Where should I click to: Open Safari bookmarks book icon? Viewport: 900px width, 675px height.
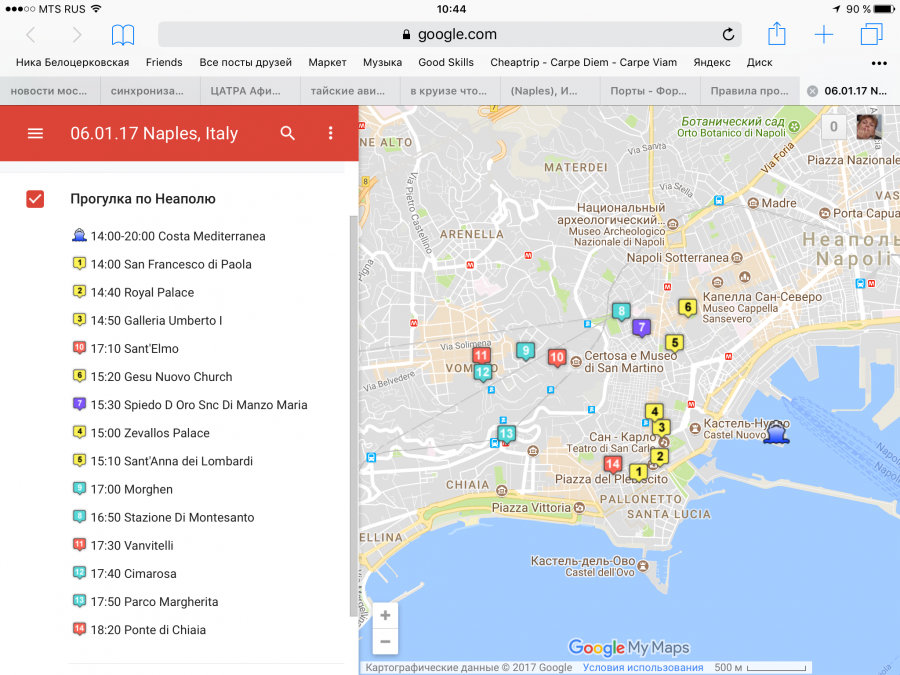122,35
